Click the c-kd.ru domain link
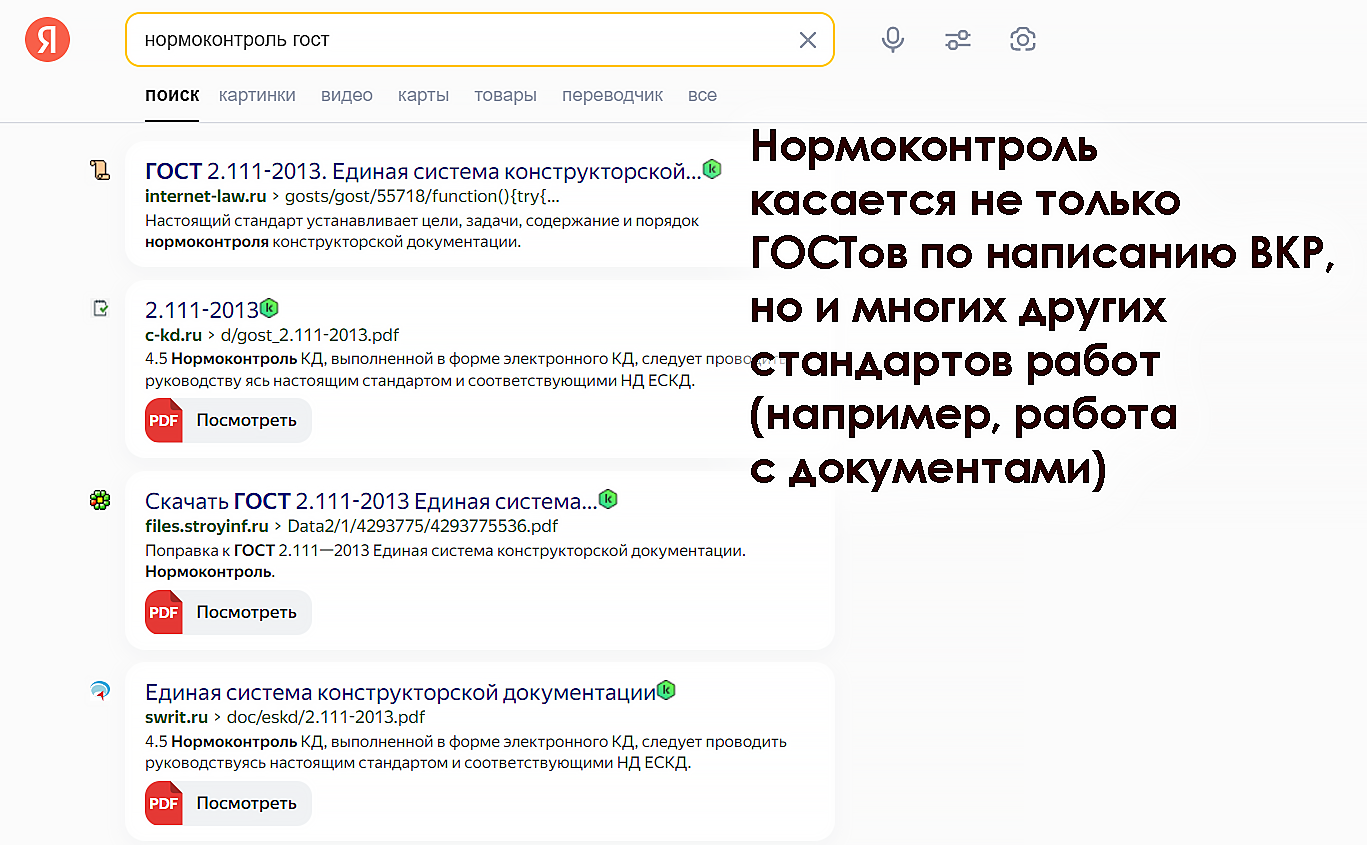 (x=174, y=335)
